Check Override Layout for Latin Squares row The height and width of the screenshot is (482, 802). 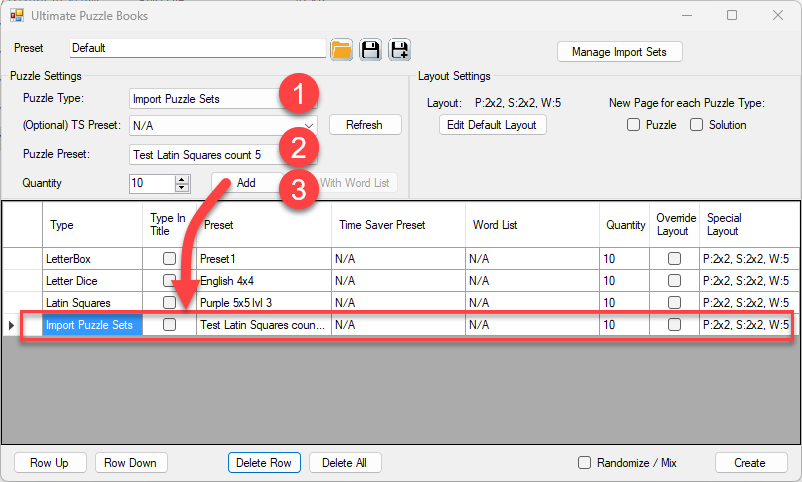coord(674,302)
